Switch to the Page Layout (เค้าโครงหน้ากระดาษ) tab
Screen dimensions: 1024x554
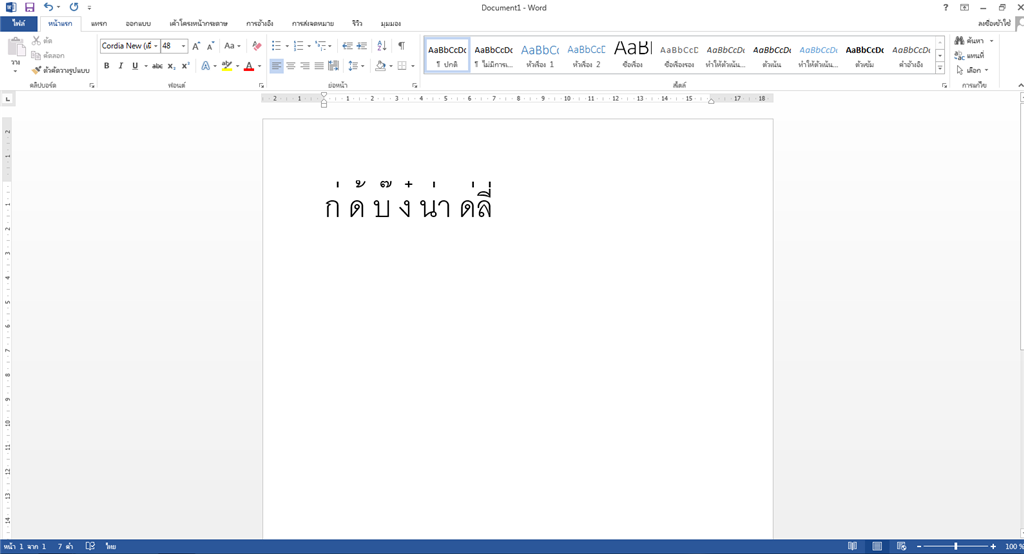click(x=199, y=24)
